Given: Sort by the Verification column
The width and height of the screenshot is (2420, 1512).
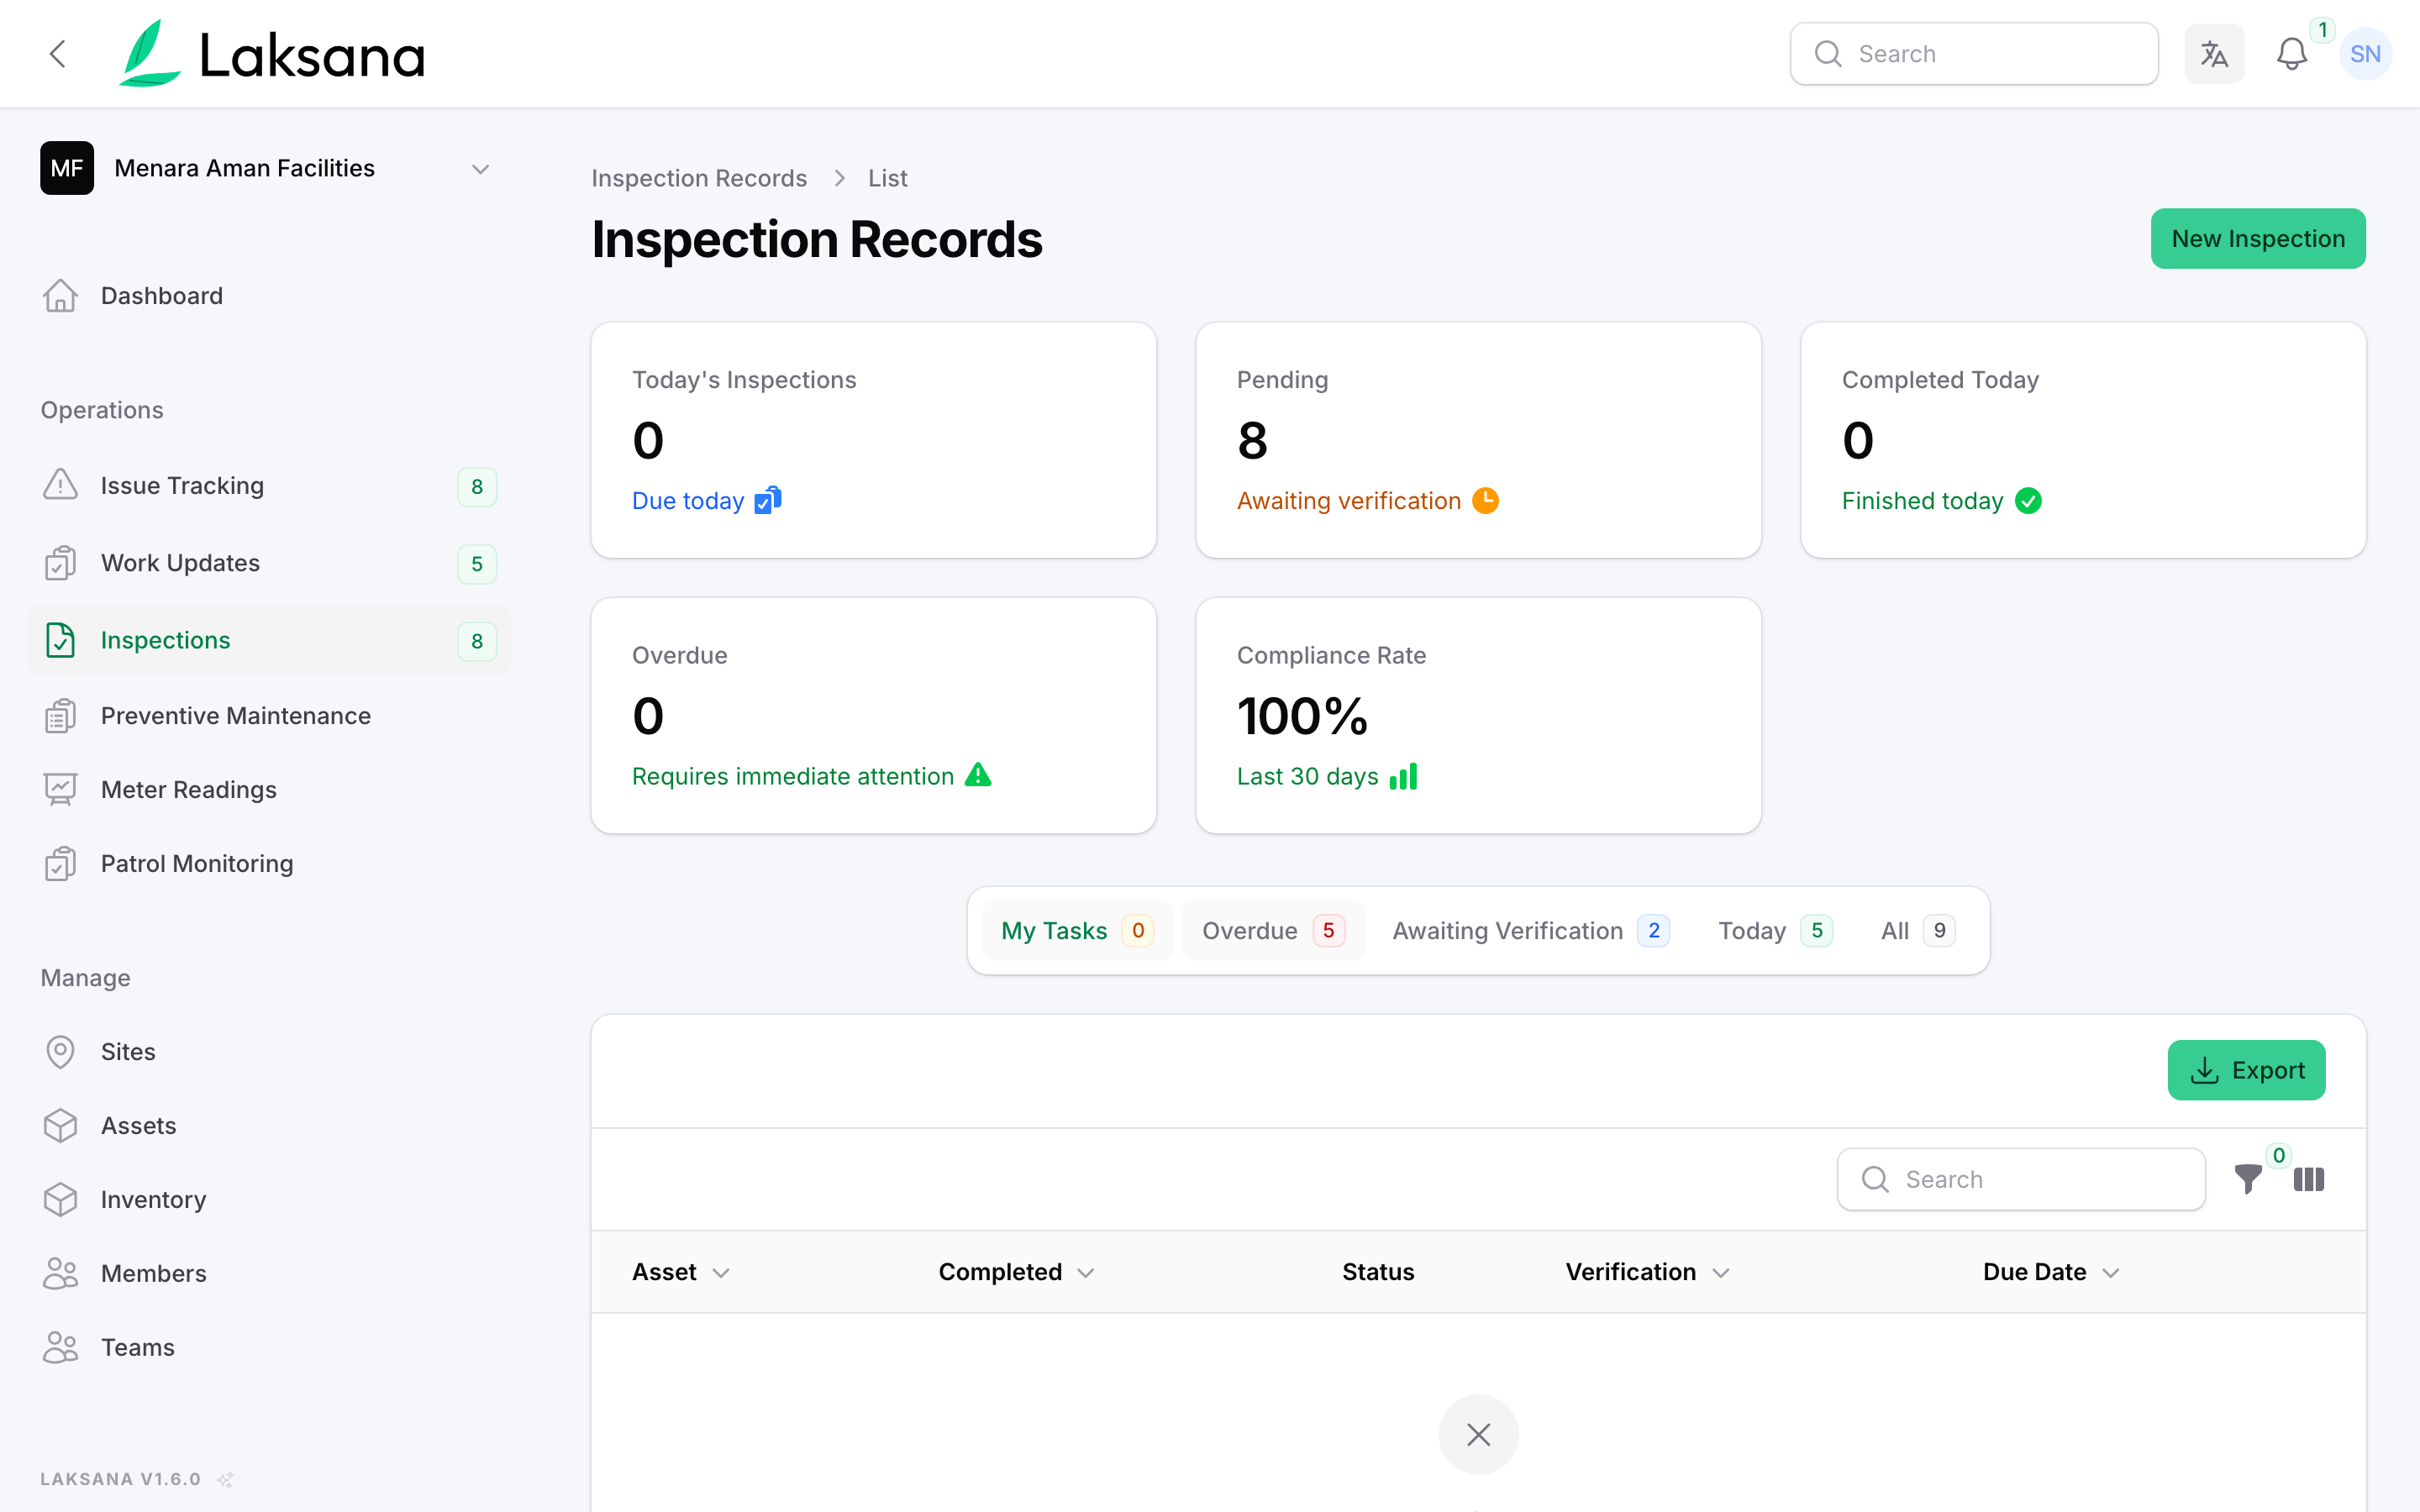Looking at the screenshot, I should click(x=1647, y=1272).
